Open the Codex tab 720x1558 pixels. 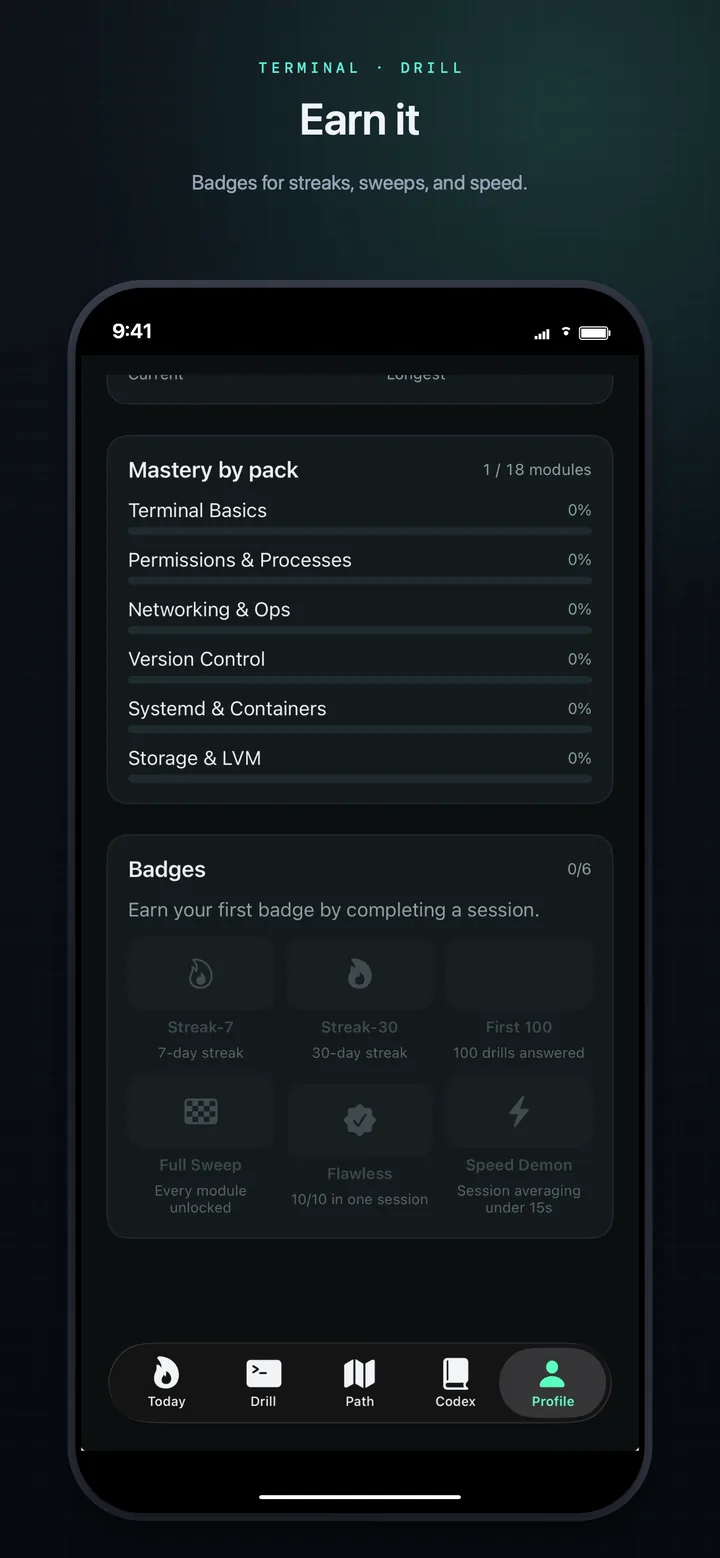(x=455, y=1383)
